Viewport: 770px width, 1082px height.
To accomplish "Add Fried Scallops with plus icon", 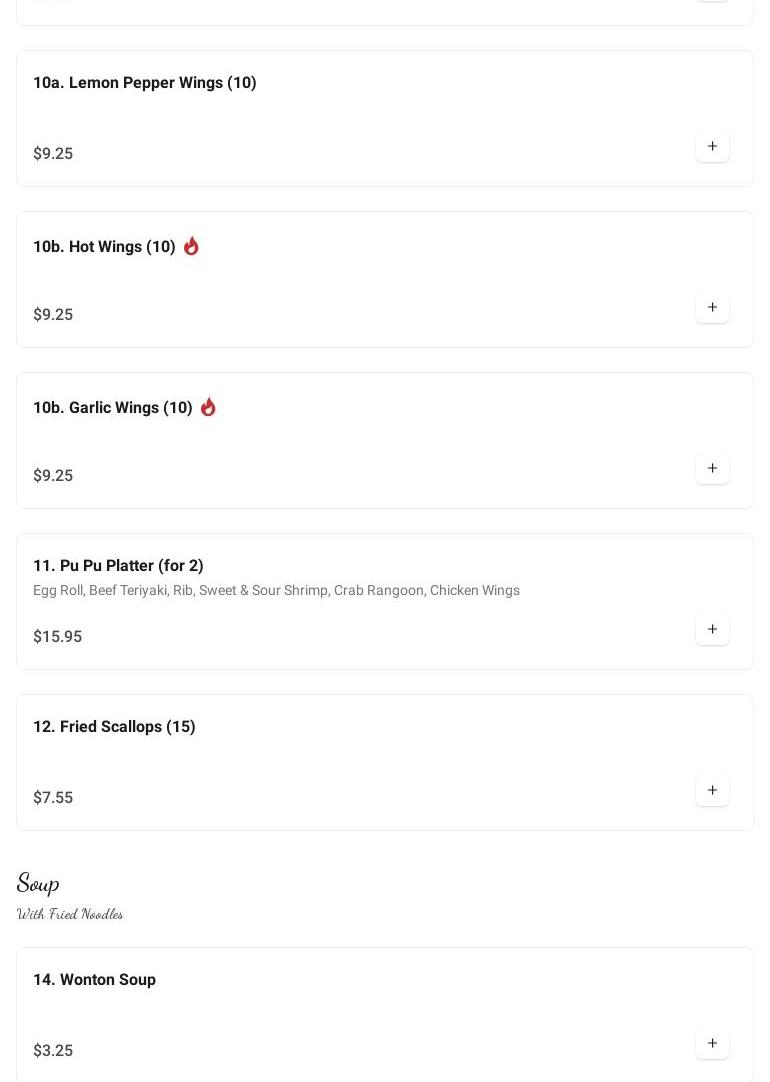I will pos(712,791).
